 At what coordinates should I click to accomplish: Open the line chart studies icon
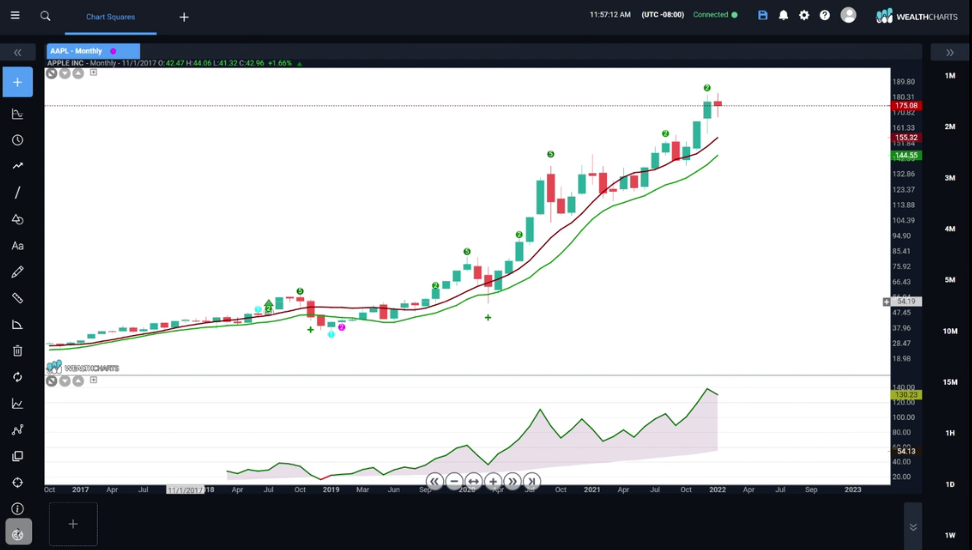17,404
